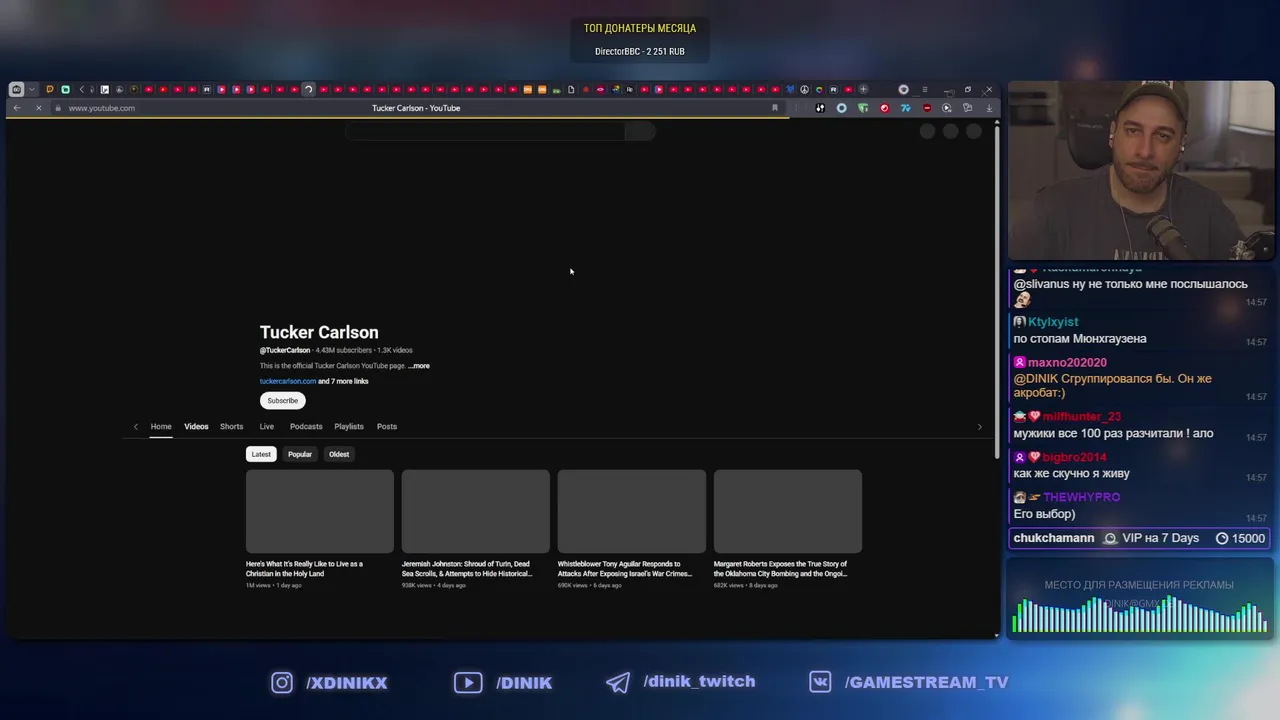Open the tuckercarlson.com link

pos(288,381)
